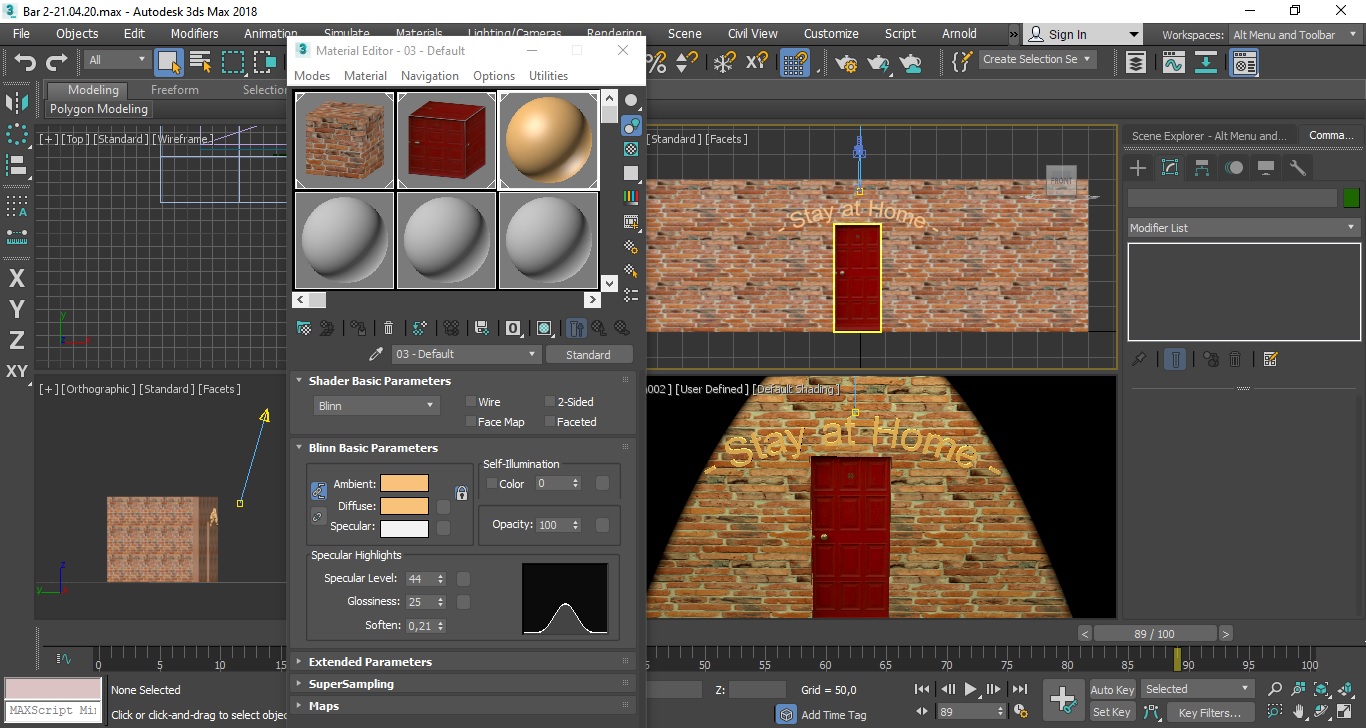The height and width of the screenshot is (728, 1366).
Task: Click the Specular color swatch
Action: point(404,528)
